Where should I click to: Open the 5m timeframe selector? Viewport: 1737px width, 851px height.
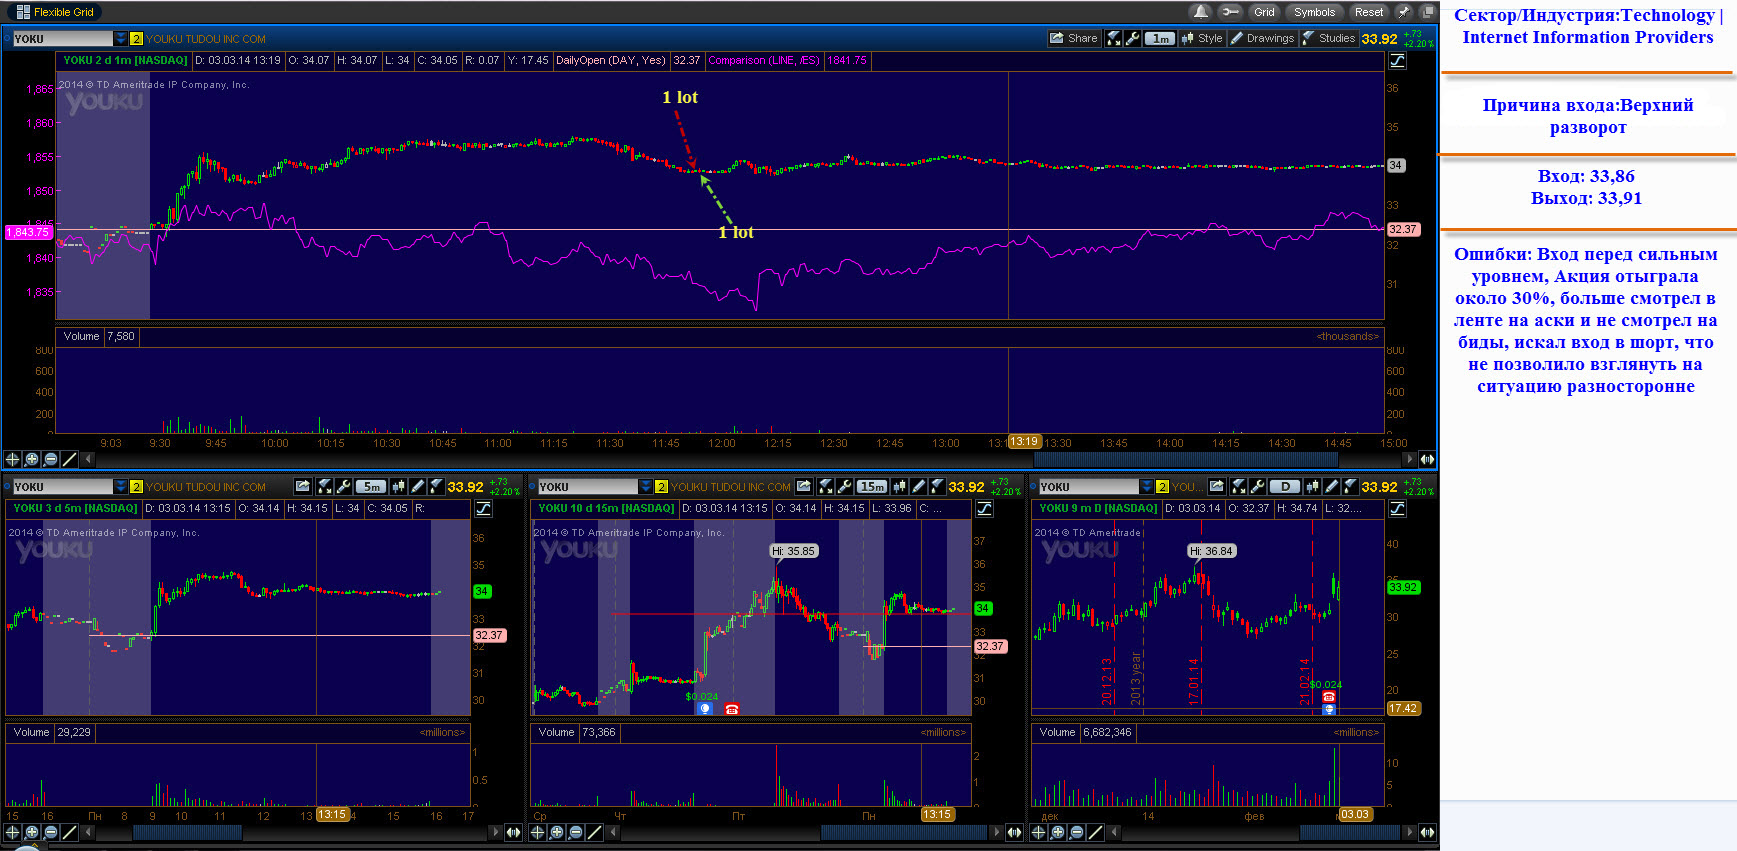click(x=371, y=486)
